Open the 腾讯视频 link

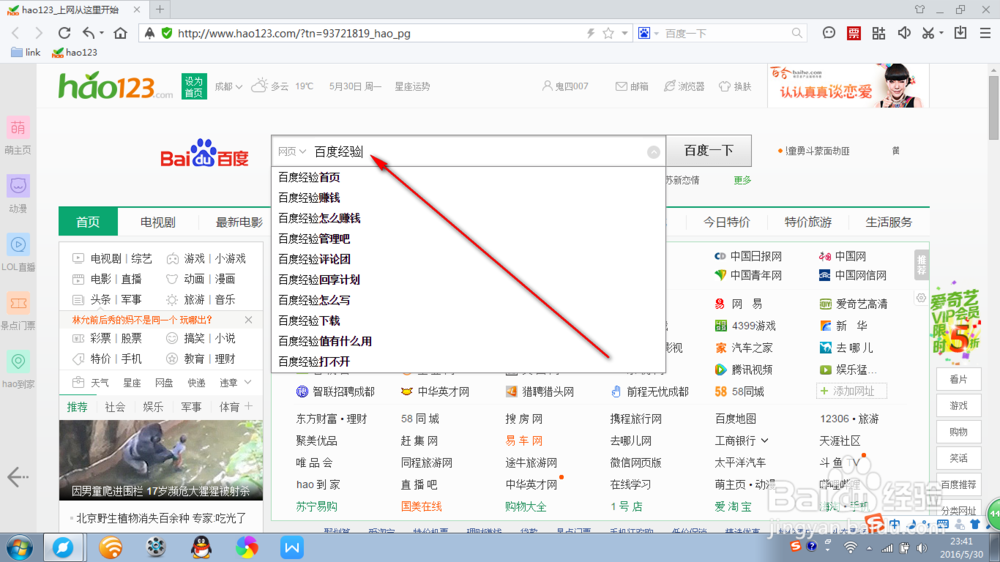point(744,369)
